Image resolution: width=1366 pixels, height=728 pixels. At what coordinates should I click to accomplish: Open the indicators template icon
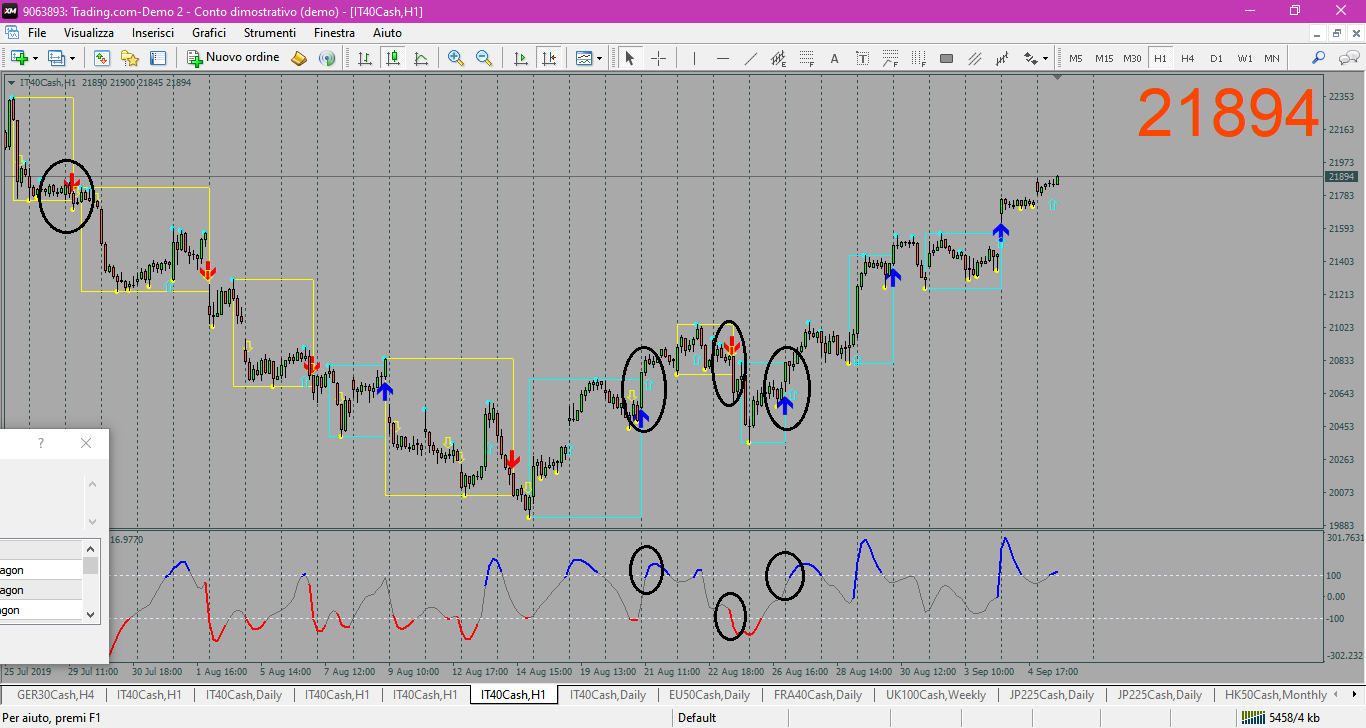click(584, 58)
